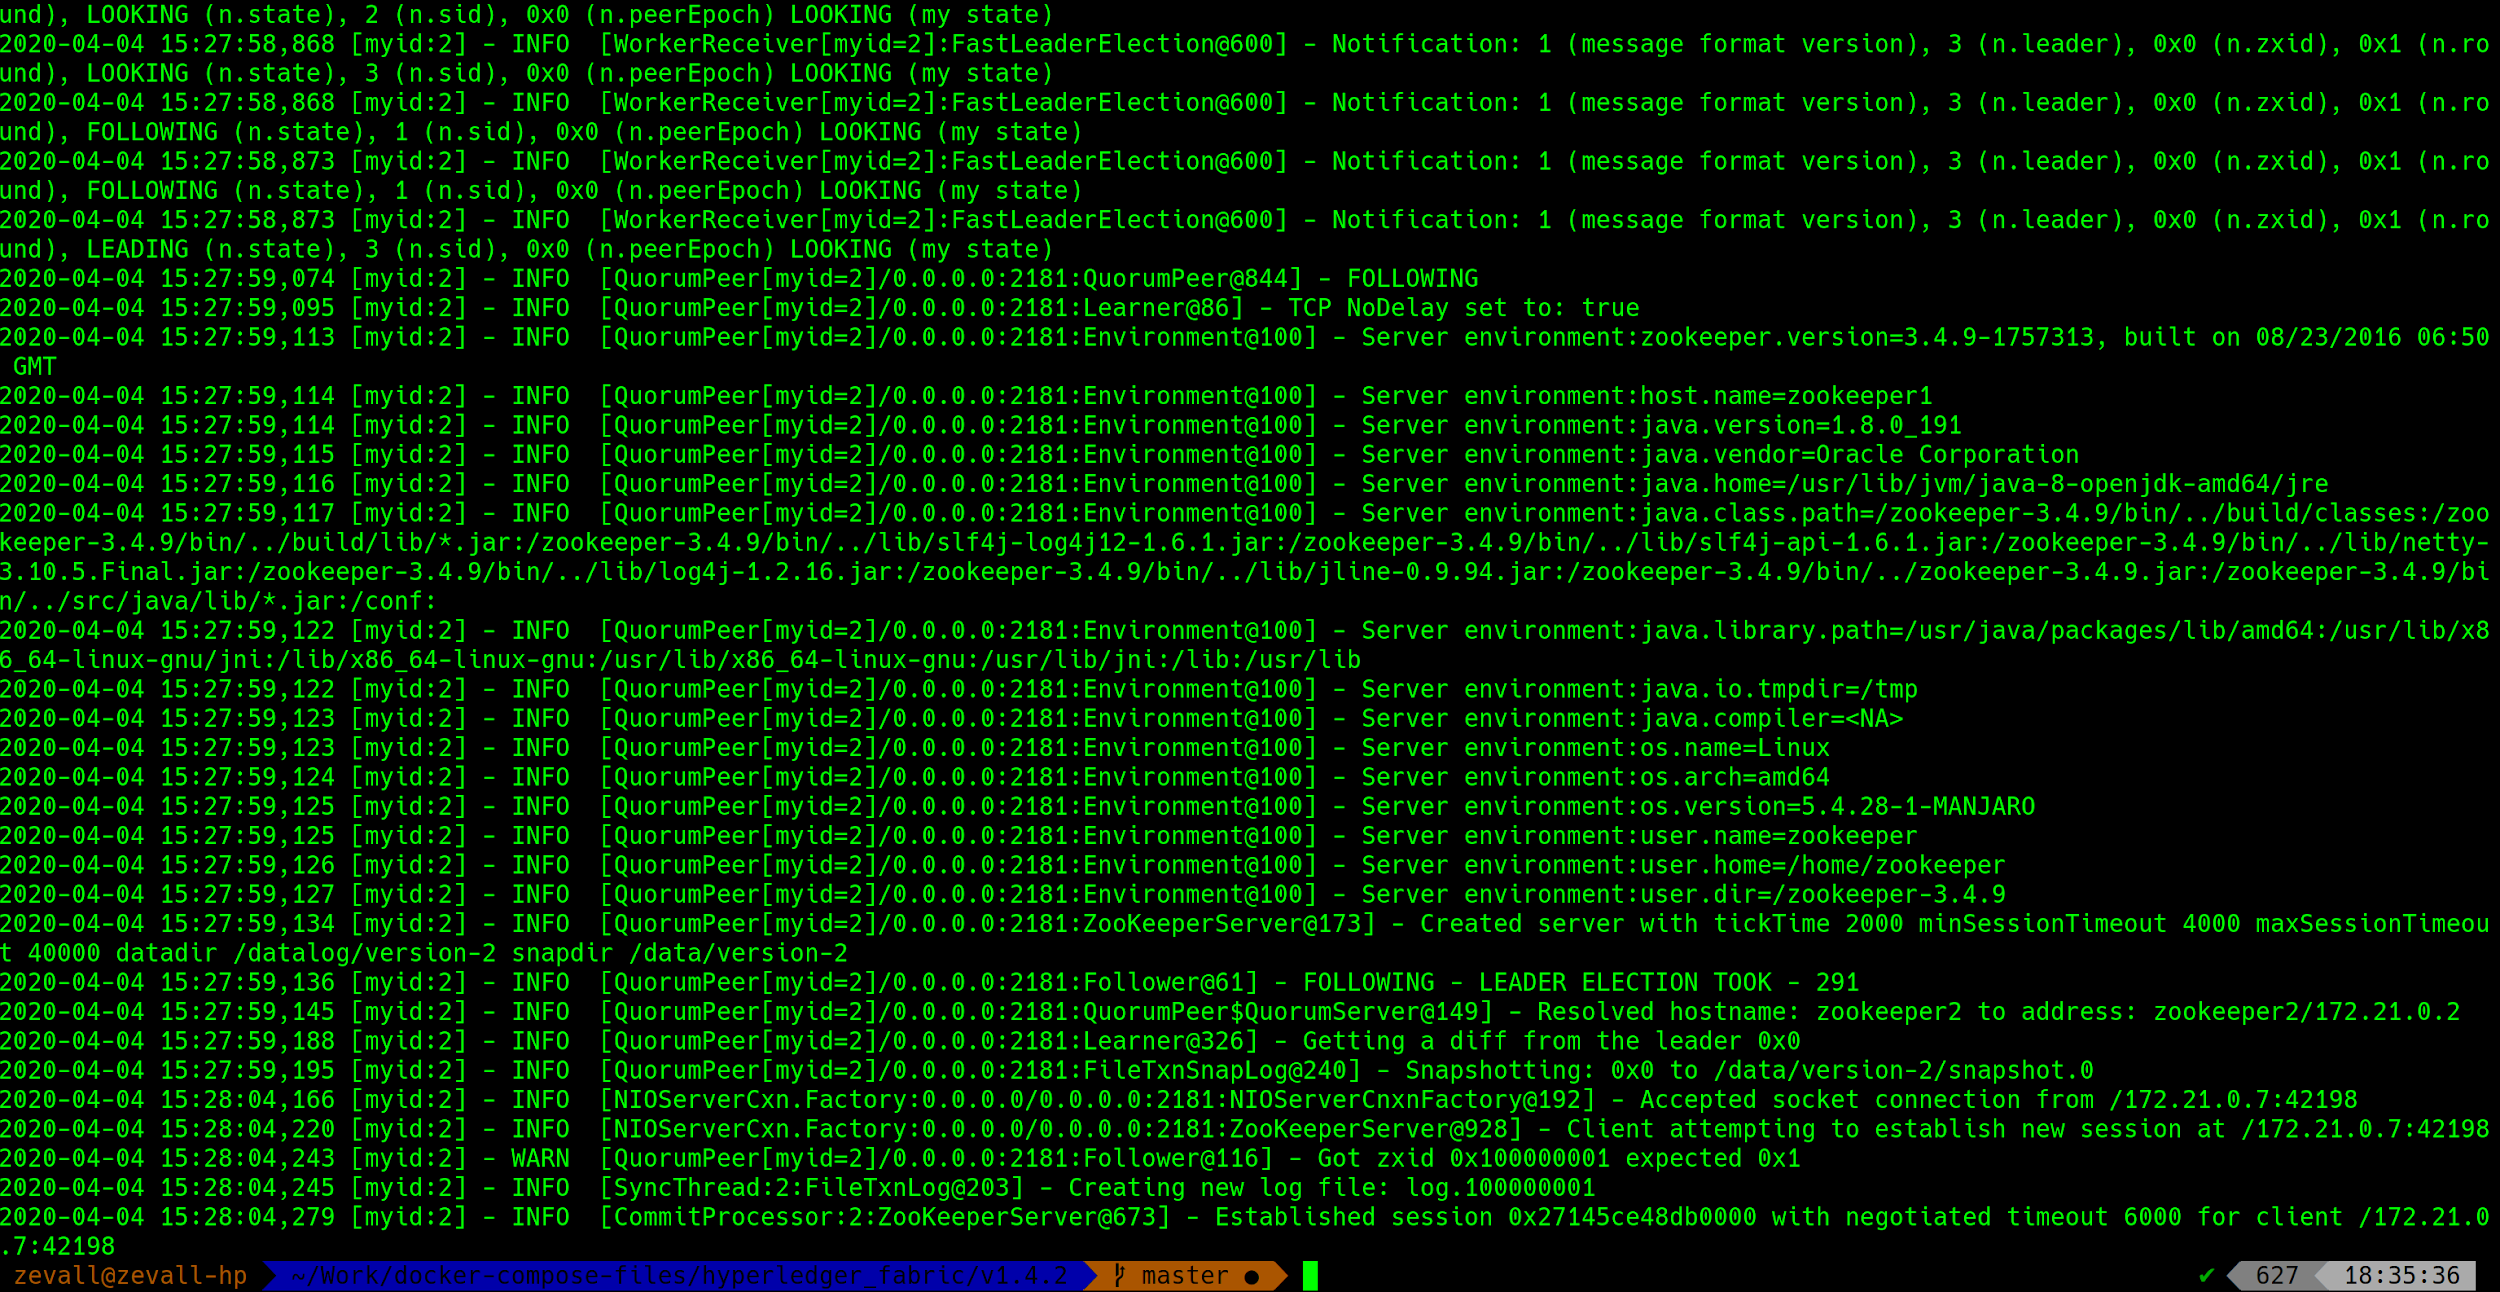Screen dimensions: 2500x1292
Task: Click the green checkmark status icon
Action: 2206,1276
